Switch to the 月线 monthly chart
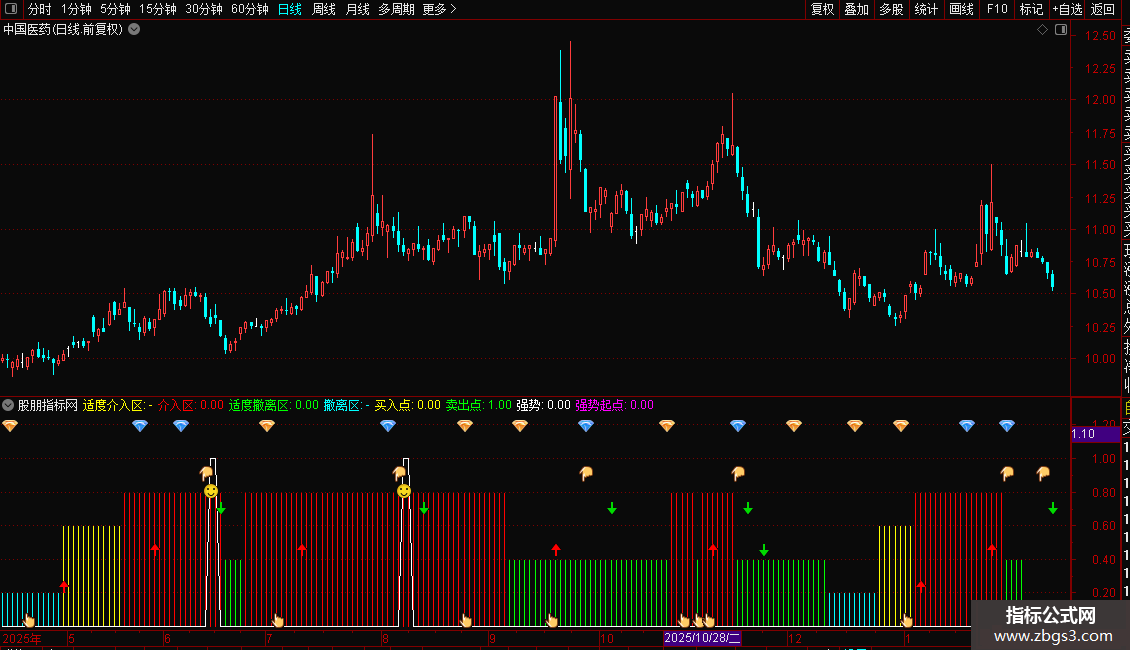Viewport: 1130px width, 650px height. (357, 9)
